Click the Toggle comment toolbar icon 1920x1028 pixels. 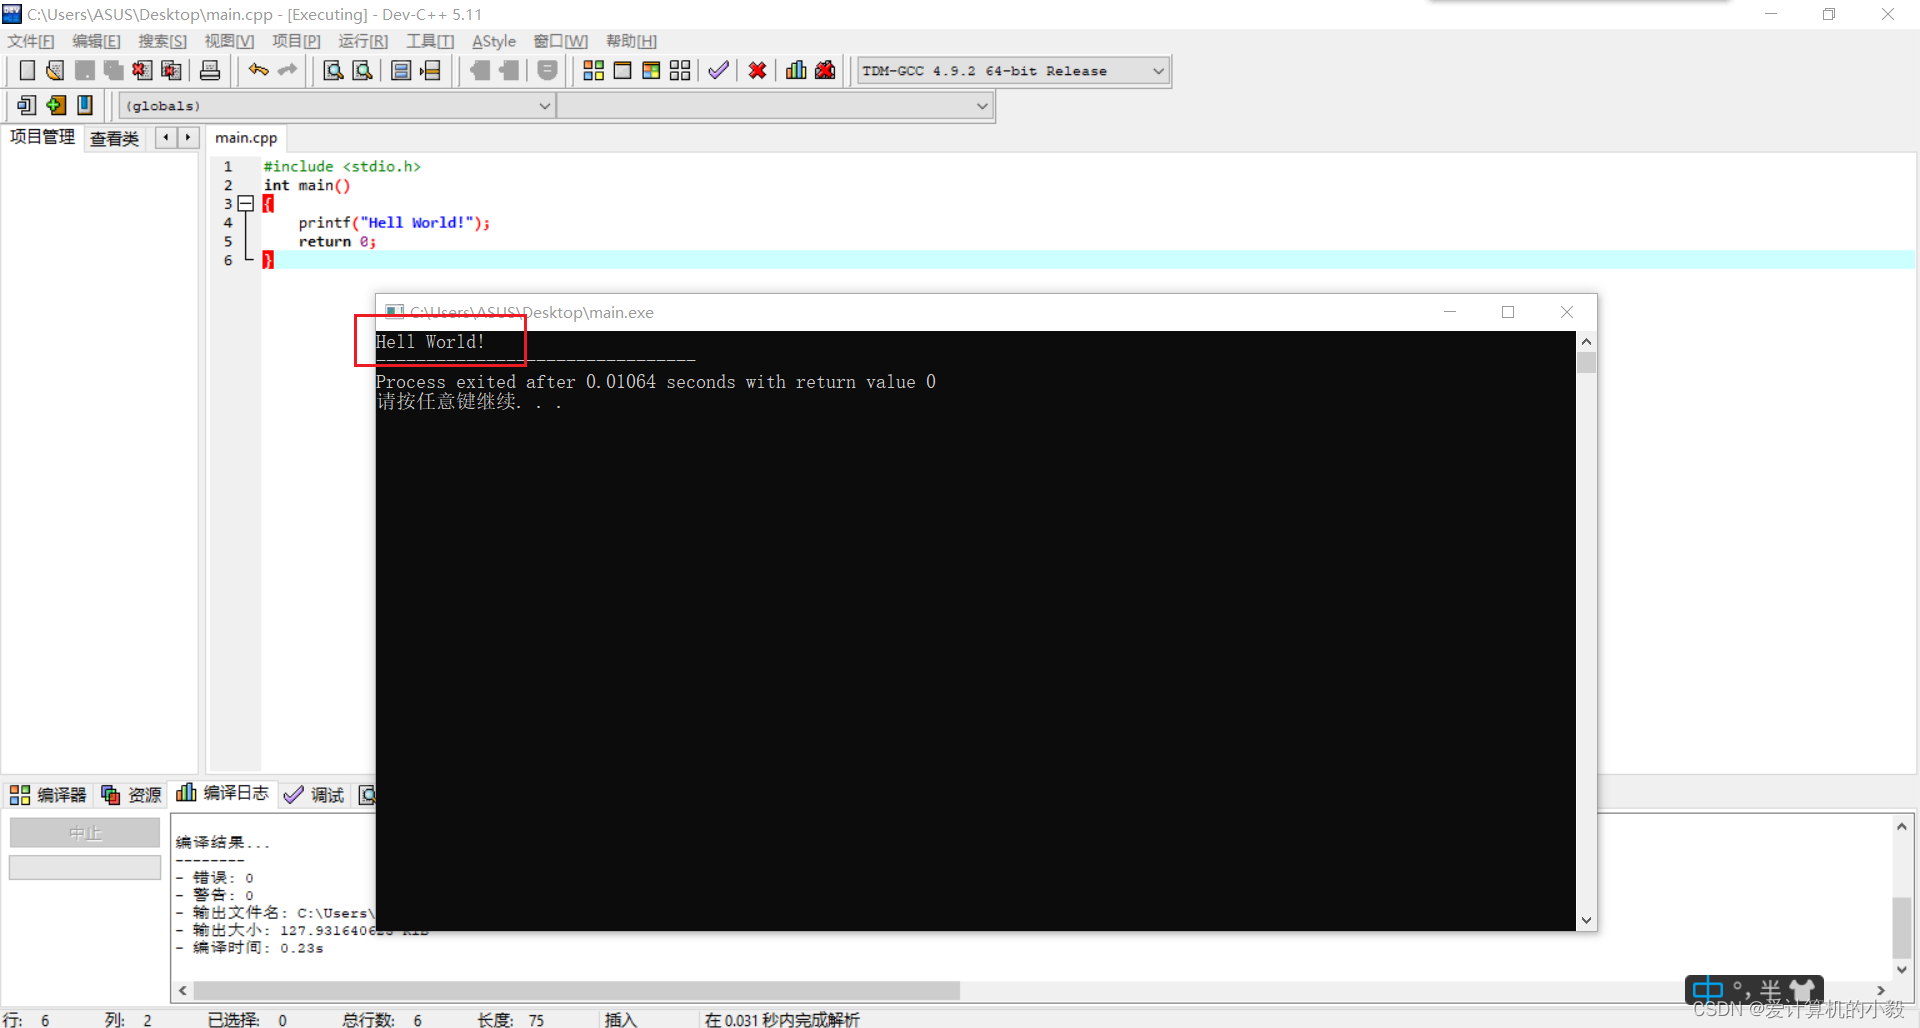(547, 70)
